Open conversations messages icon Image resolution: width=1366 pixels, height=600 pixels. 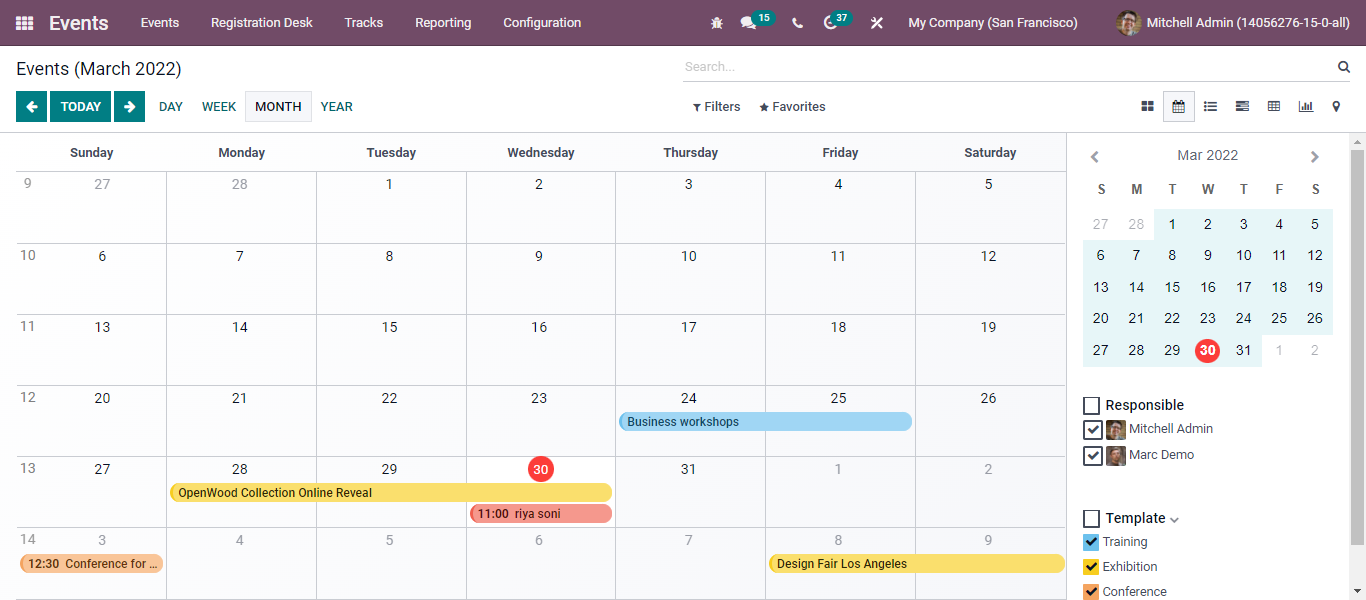pos(748,23)
